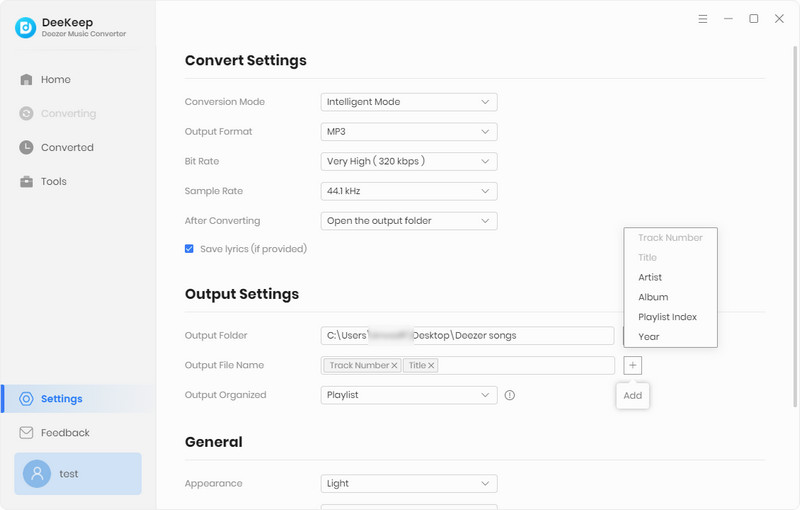Expand the Conversion Mode dropdown

coord(409,102)
